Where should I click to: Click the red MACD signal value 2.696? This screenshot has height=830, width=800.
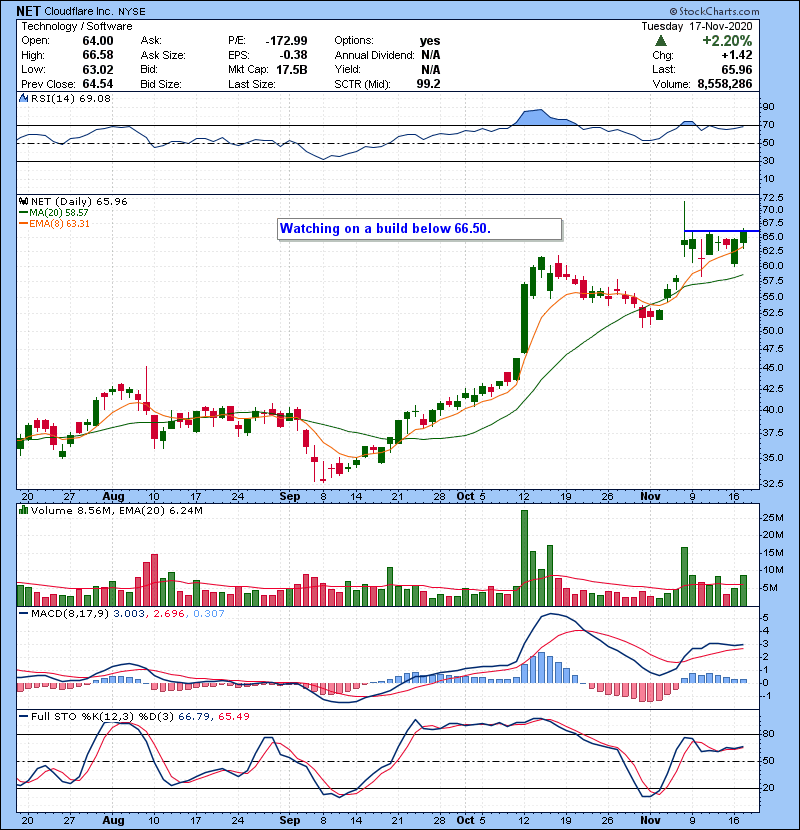(169, 613)
